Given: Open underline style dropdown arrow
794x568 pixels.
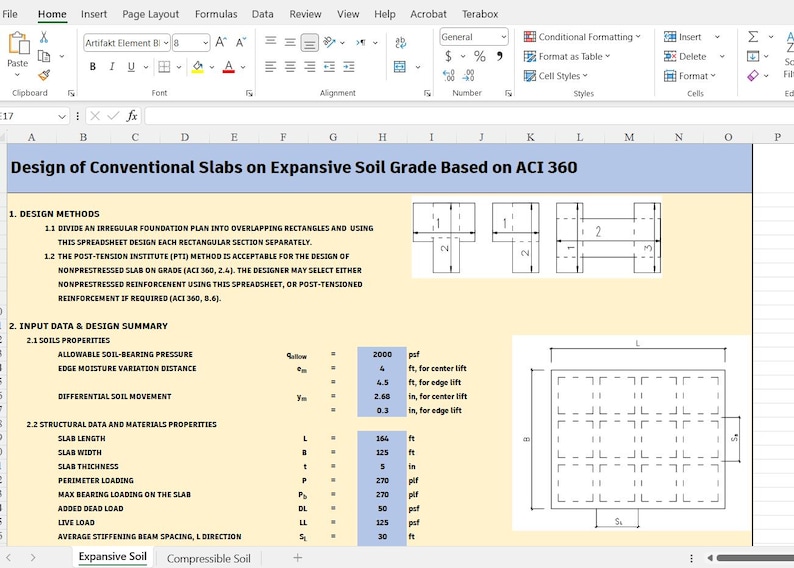Looking at the screenshot, I should (x=146, y=67).
